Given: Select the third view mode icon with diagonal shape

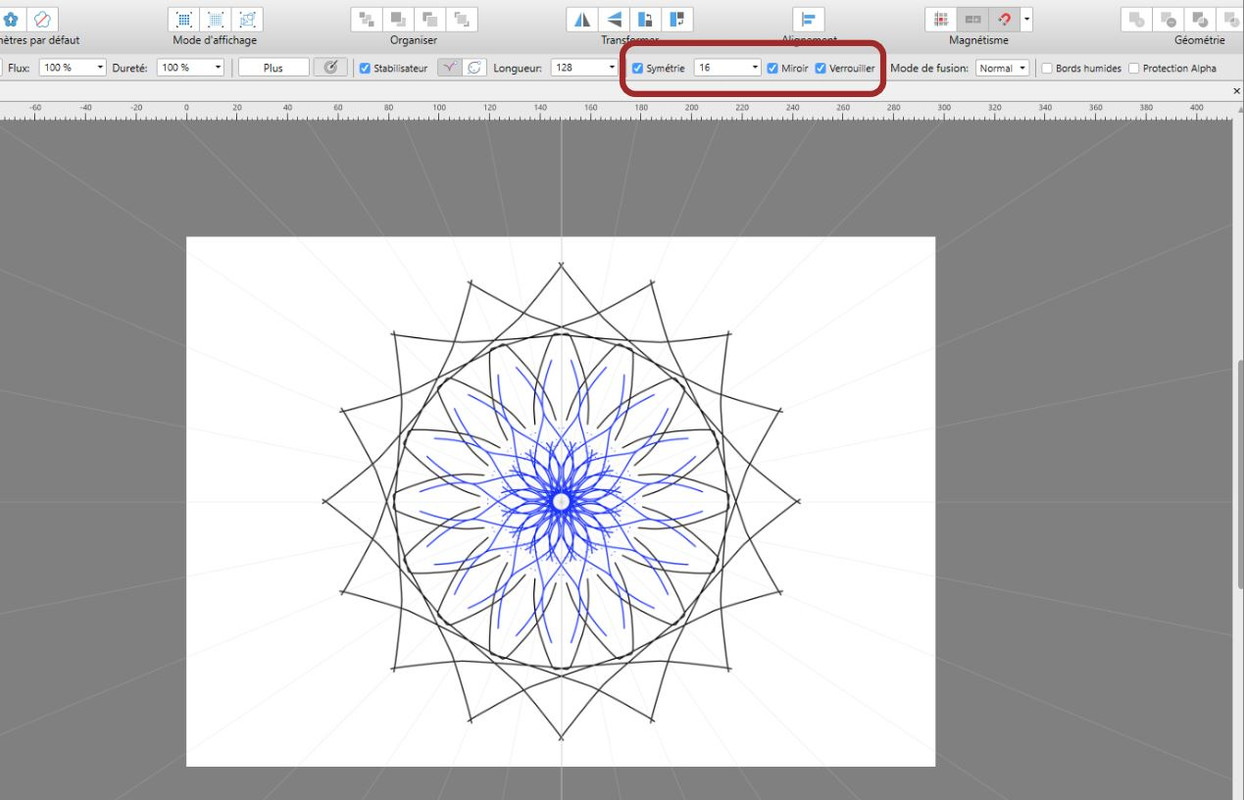Looking at the screenshot, I should [248, 19].
